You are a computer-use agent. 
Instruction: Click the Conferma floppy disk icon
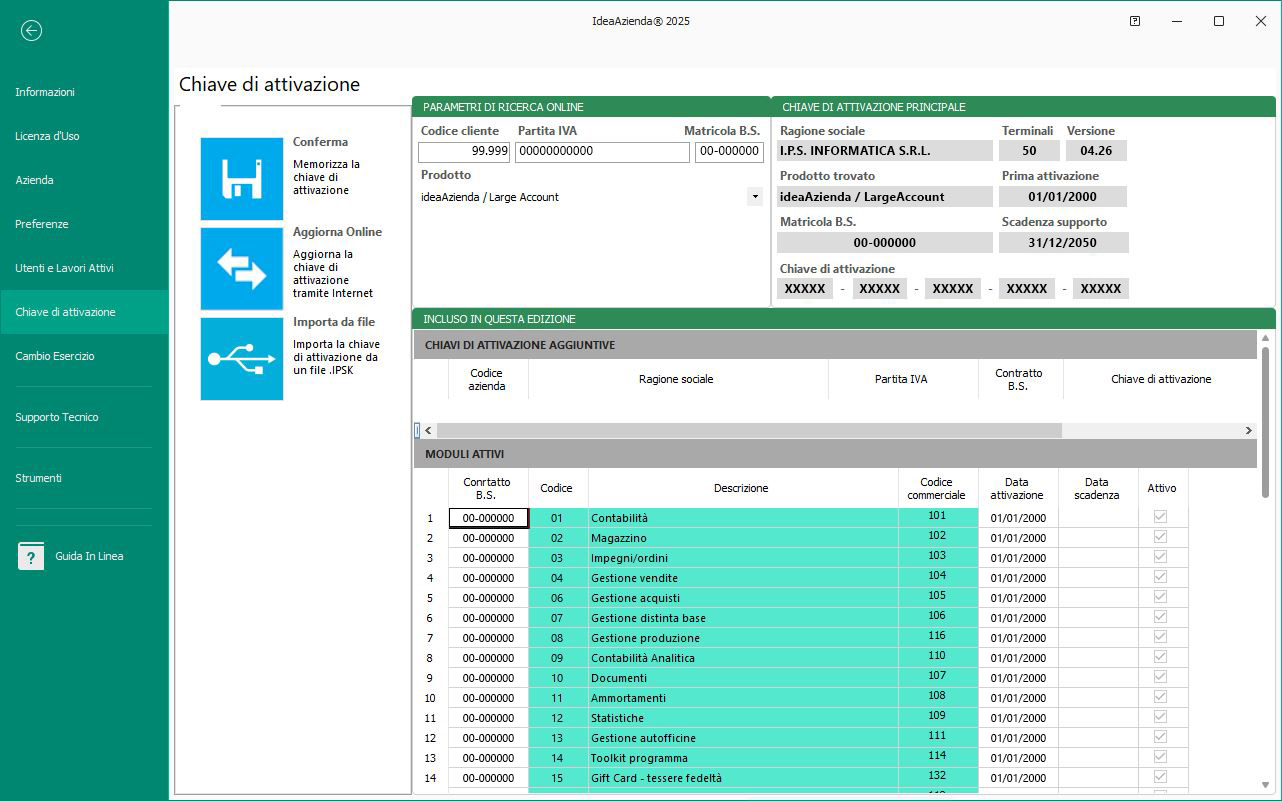click(x=242, y=179)
